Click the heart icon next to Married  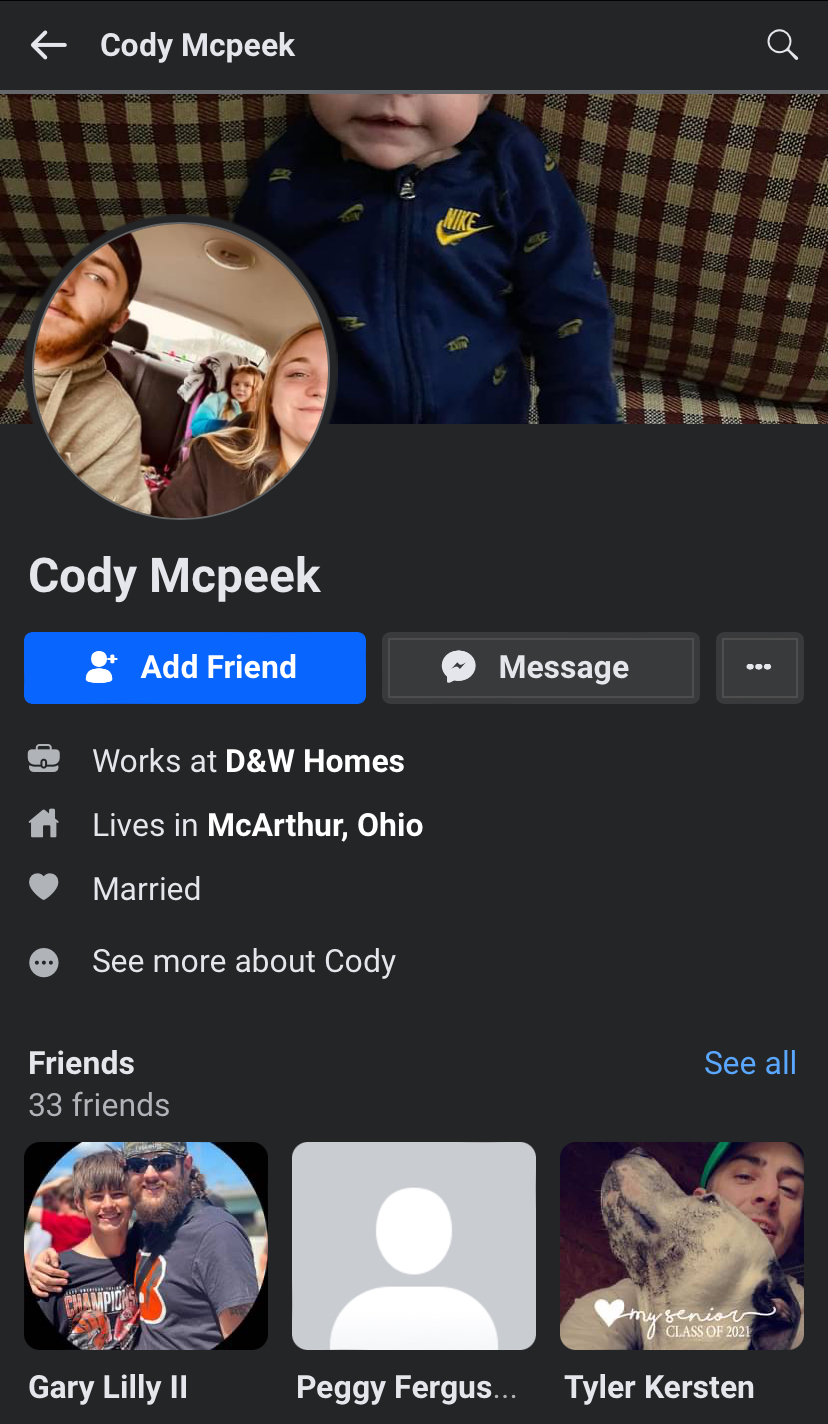tap(44, 887)
